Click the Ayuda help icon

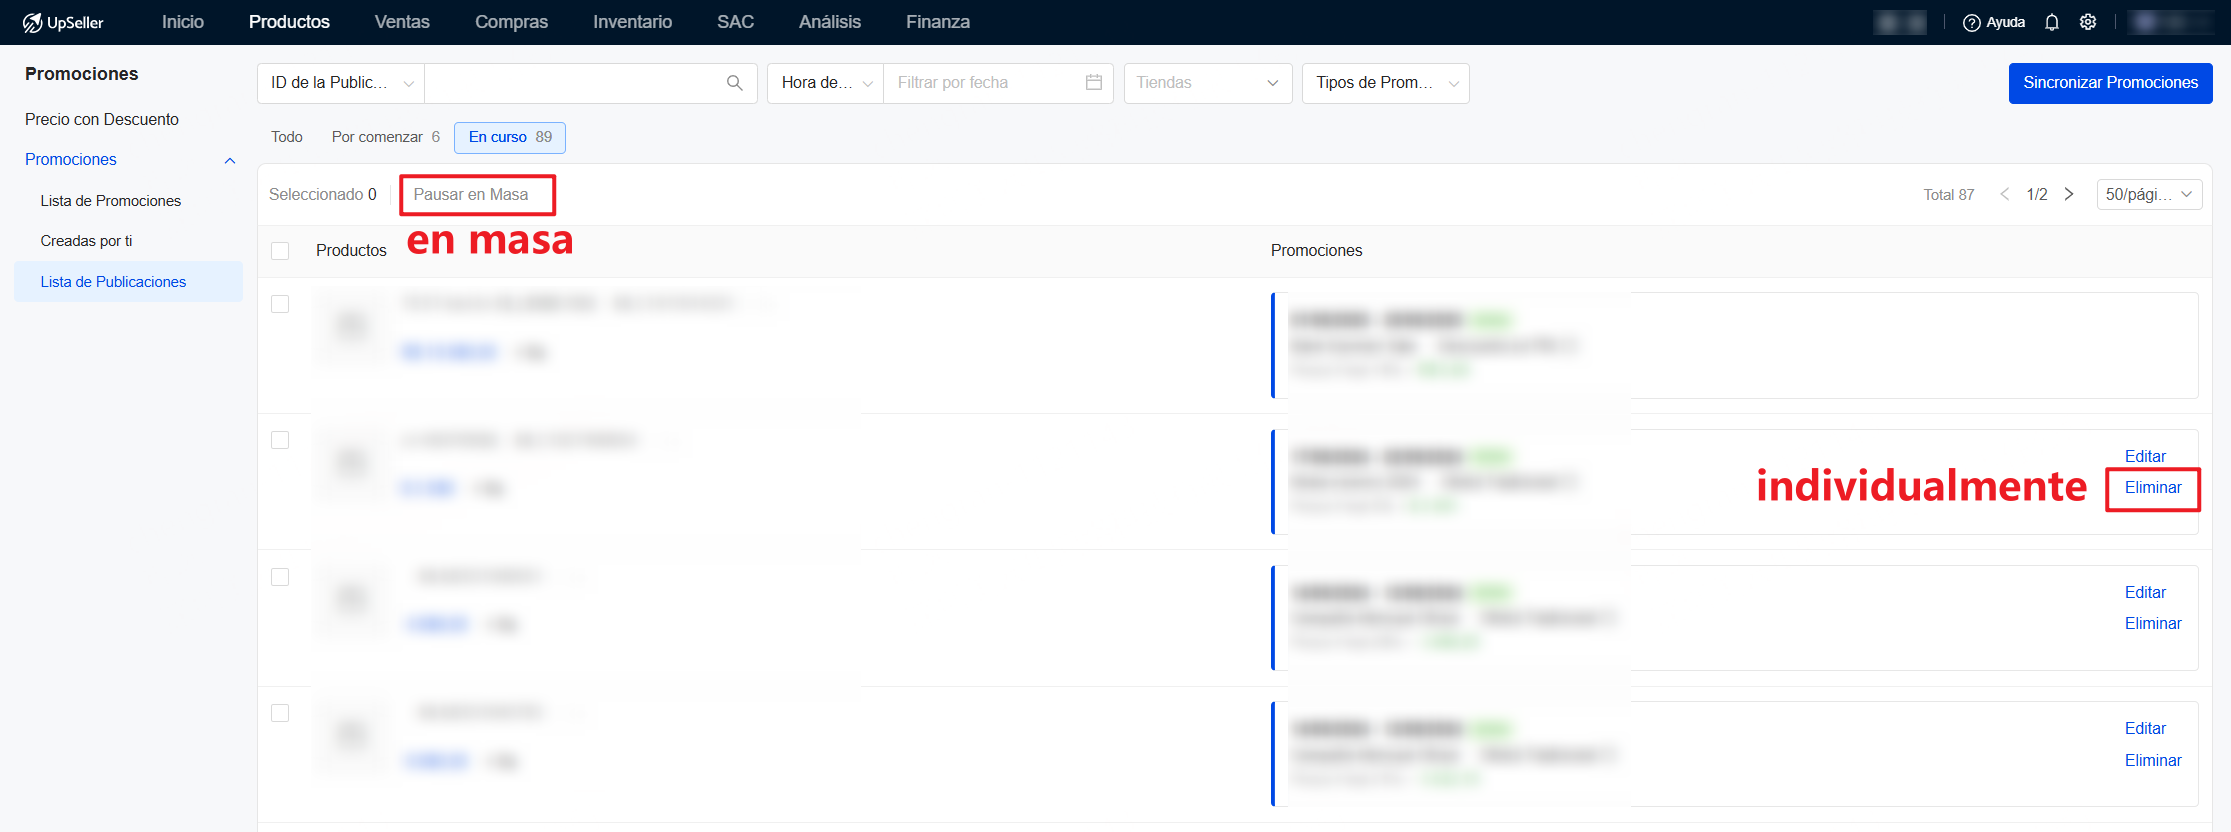(x=1971, y=22)
